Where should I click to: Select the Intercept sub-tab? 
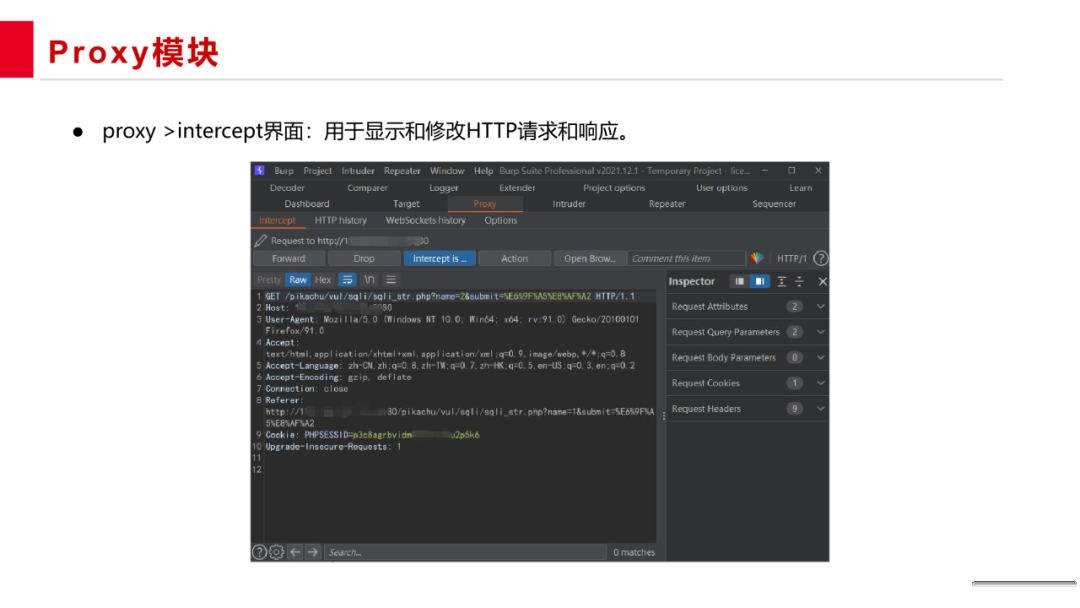click(278, 220)
